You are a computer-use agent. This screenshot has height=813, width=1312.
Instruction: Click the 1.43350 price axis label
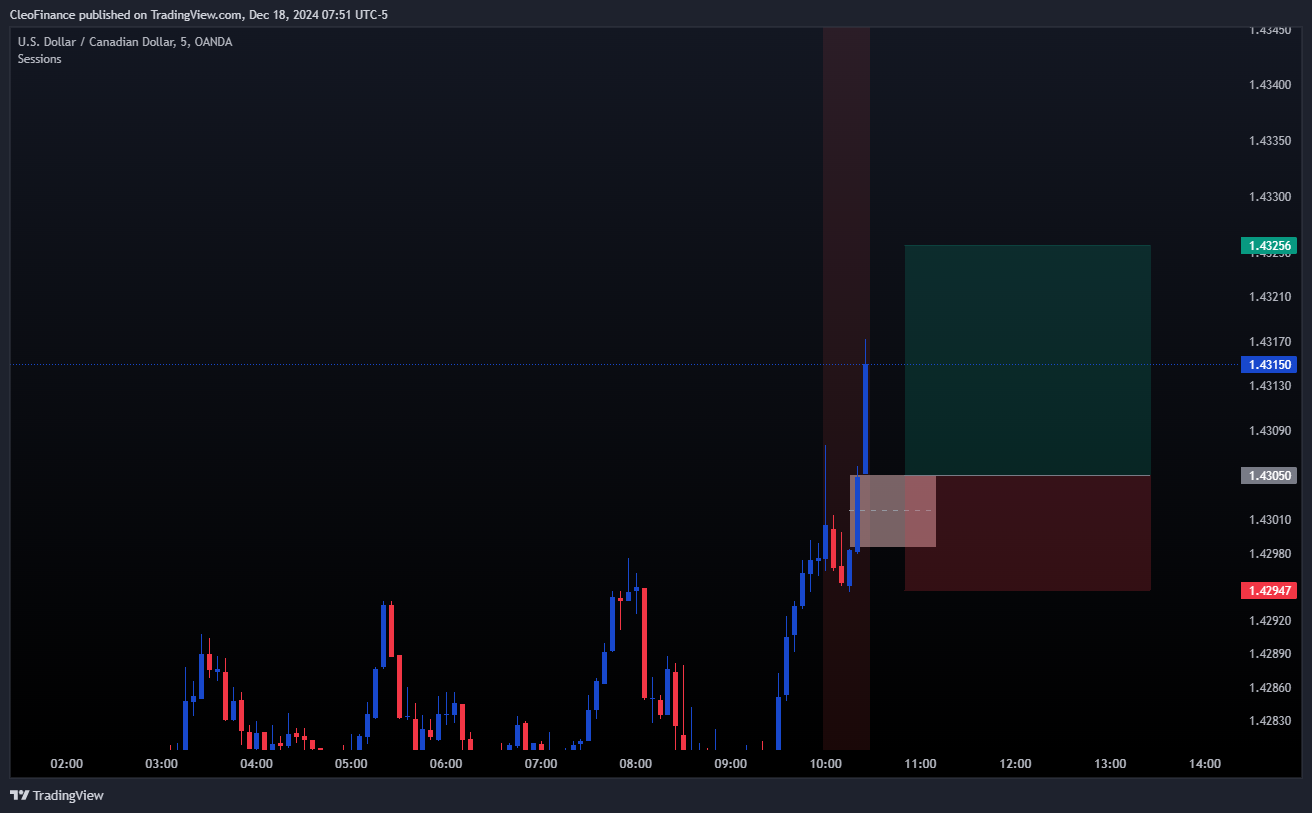[1270, 141]
